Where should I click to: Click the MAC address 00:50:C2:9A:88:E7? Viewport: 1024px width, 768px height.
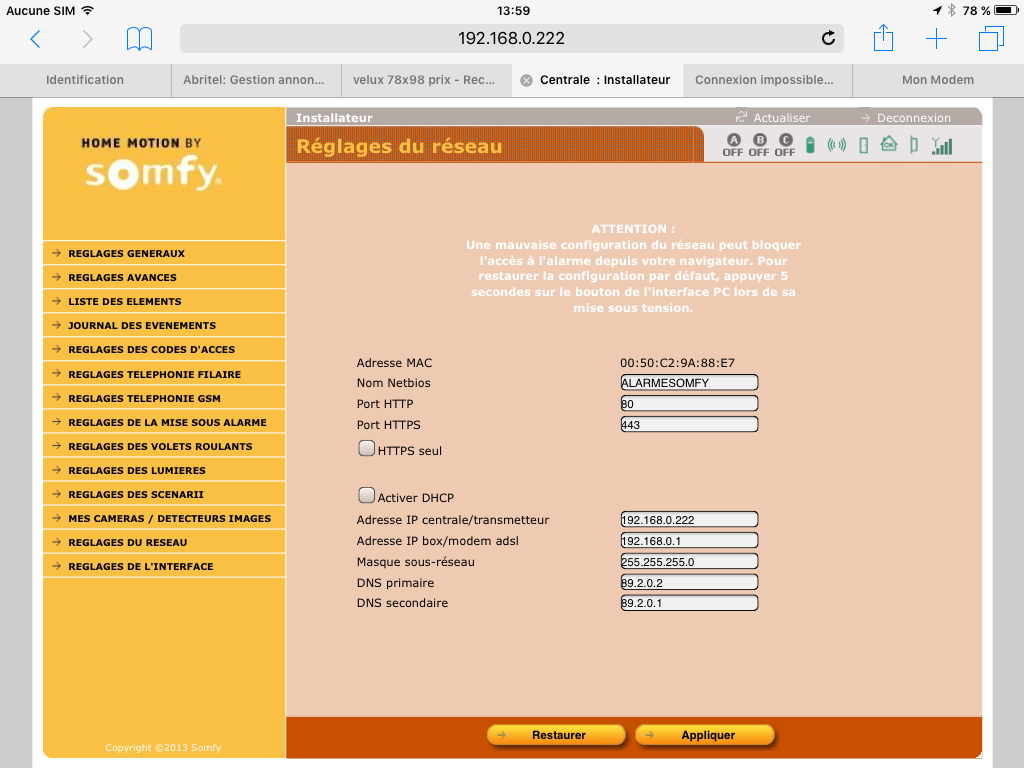click(677, 363)
